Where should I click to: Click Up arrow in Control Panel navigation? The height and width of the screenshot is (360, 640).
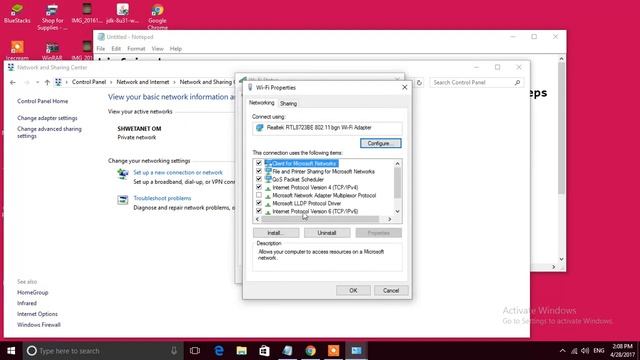[x=47, y=82]
